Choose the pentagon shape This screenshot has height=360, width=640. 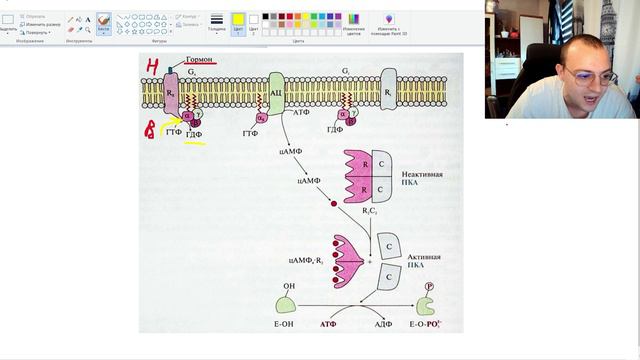134,24
